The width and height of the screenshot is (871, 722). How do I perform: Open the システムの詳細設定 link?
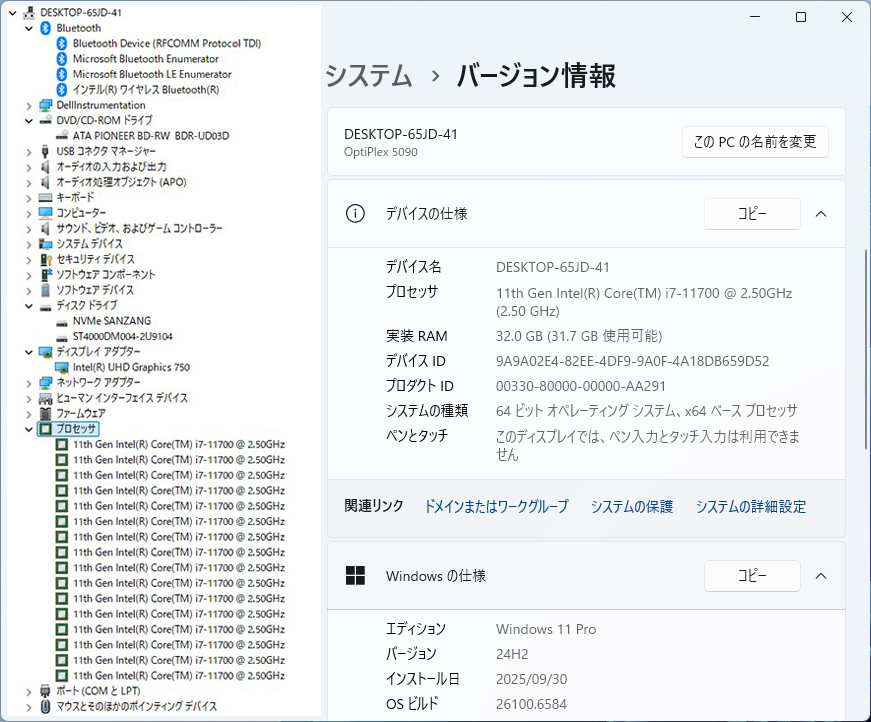tap(750, 507)
